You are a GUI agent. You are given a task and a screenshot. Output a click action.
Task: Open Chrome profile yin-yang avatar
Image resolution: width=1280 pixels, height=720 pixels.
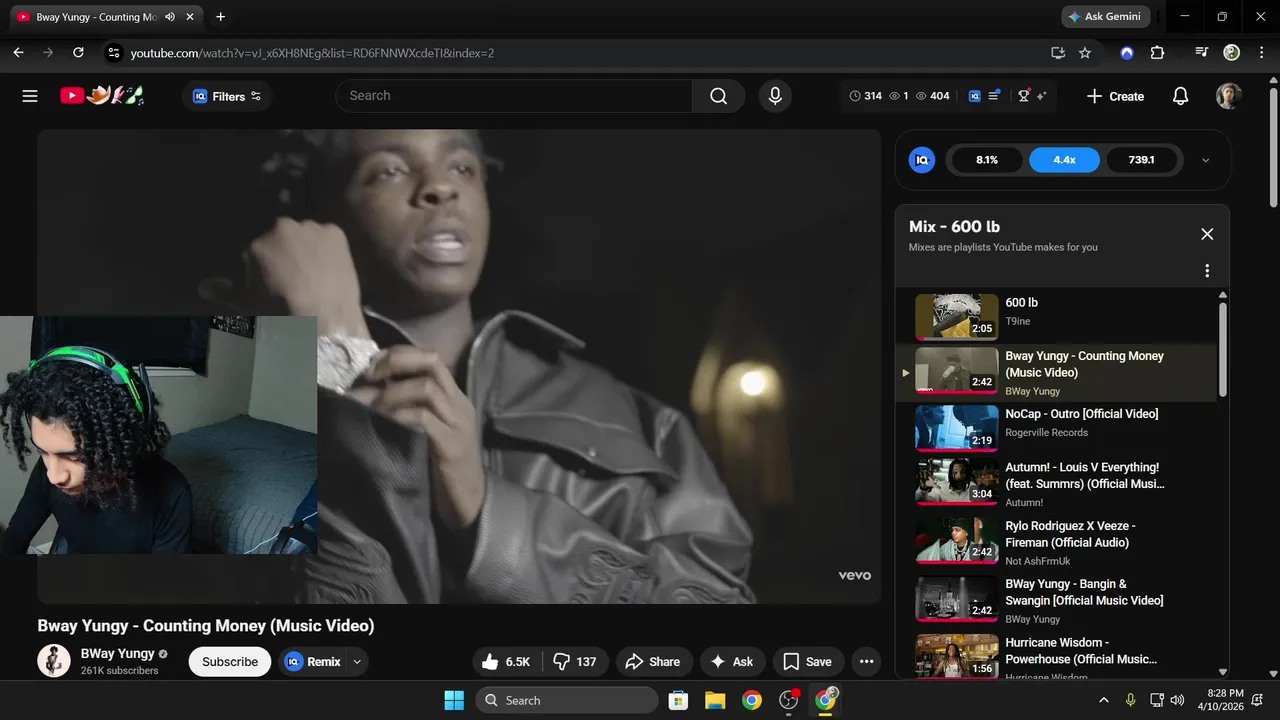[1232, 53]
